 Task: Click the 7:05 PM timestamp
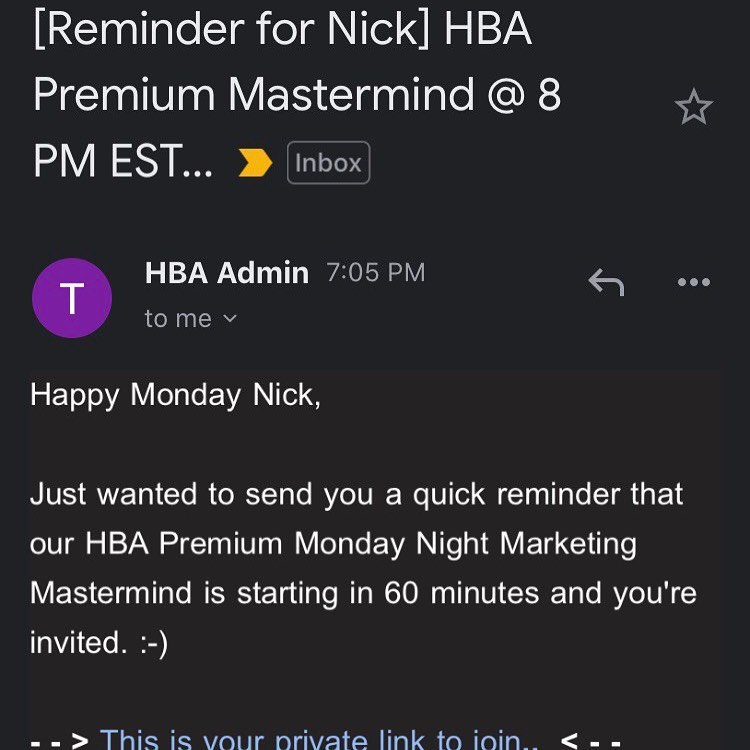(x=375, y=272)
